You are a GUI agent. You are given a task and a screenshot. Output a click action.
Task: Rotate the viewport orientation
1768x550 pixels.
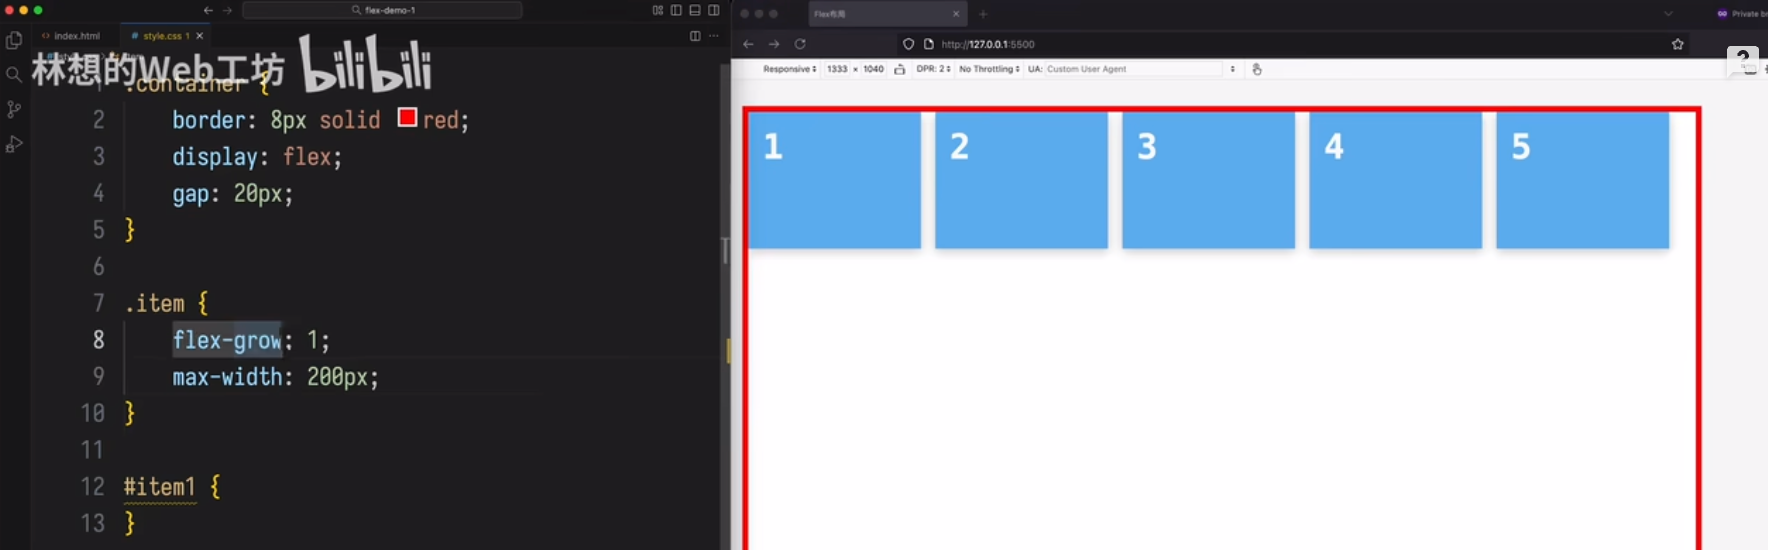pos(899,69)
